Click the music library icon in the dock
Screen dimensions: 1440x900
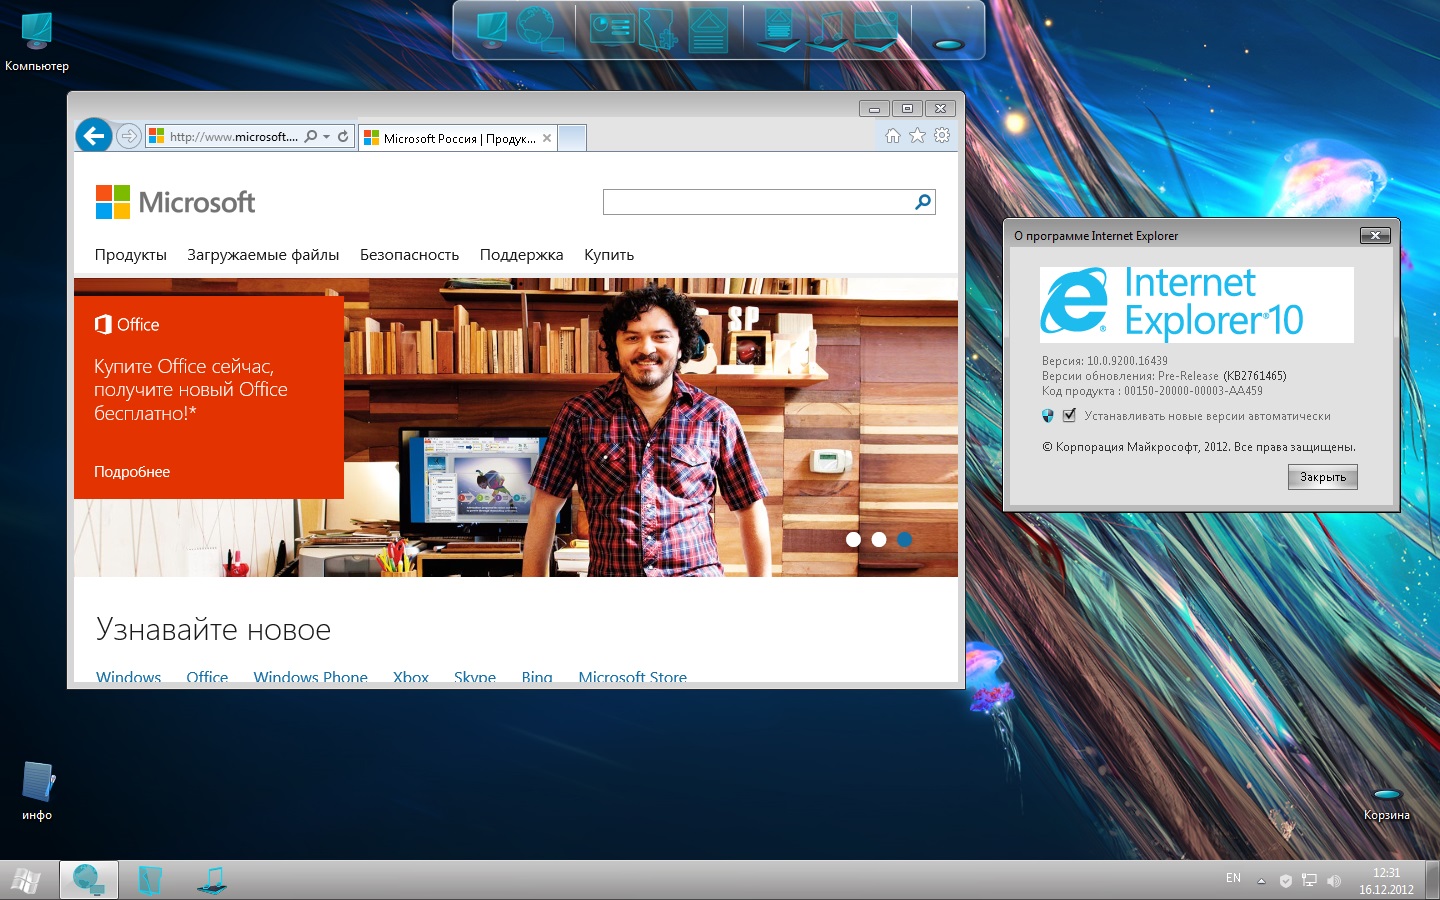[828, 30]
